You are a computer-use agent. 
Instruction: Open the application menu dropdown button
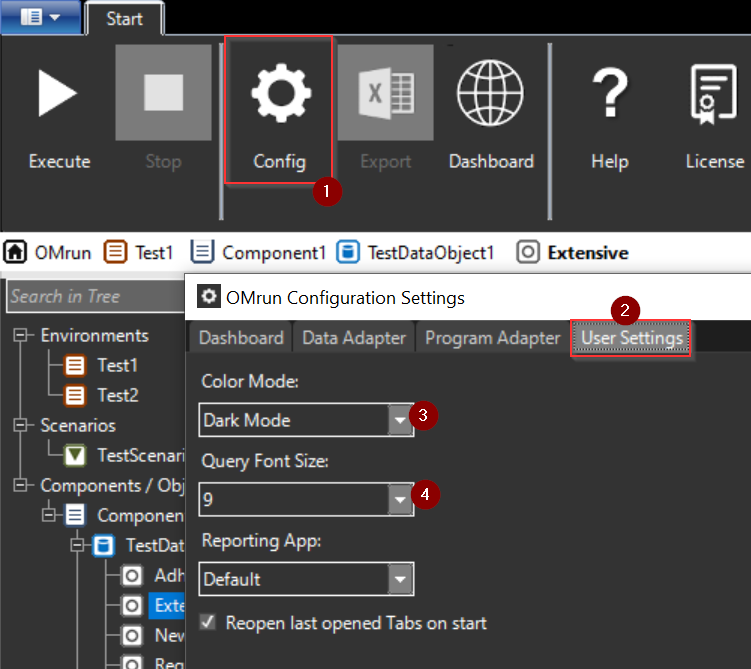tap(40, 17)
